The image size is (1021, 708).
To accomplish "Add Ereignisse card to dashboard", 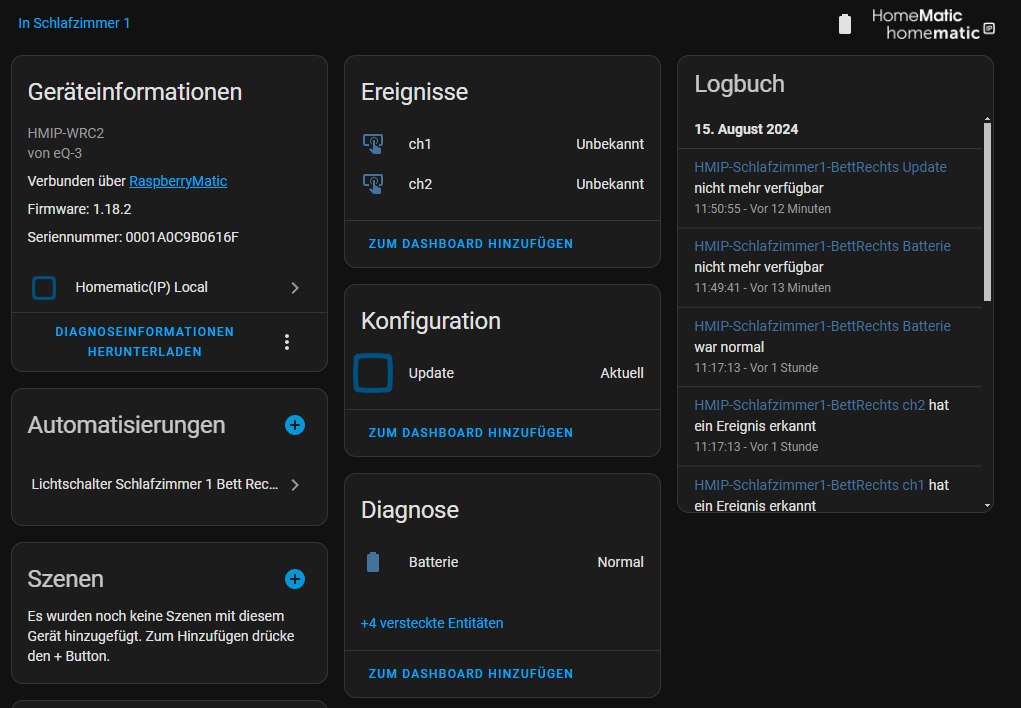I will pyautogui.click(x=471, y=244).
